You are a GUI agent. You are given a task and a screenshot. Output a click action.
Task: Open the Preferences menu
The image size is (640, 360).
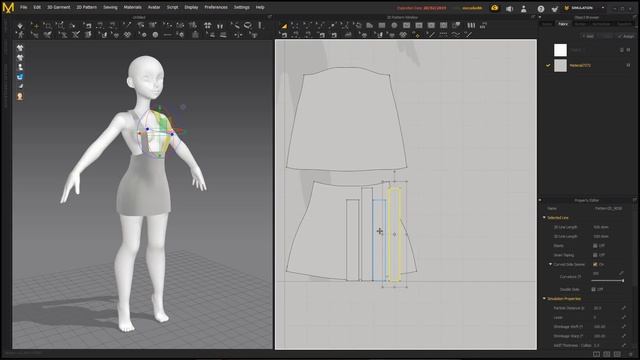216,7
